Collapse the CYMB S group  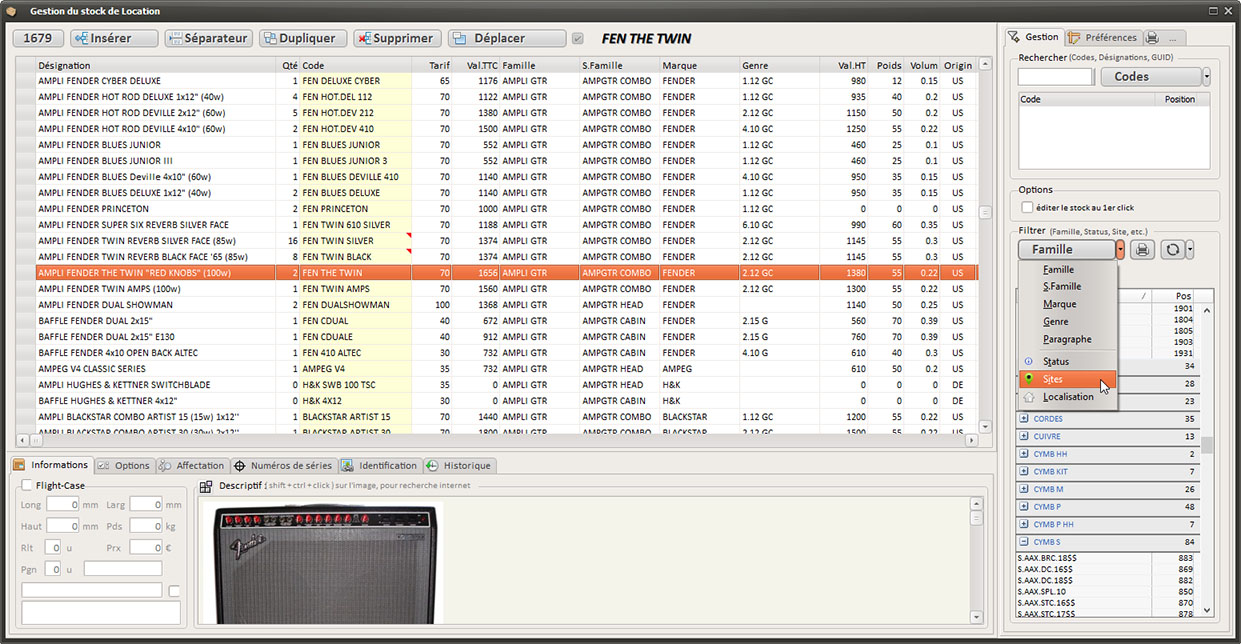click(1024, 542)
